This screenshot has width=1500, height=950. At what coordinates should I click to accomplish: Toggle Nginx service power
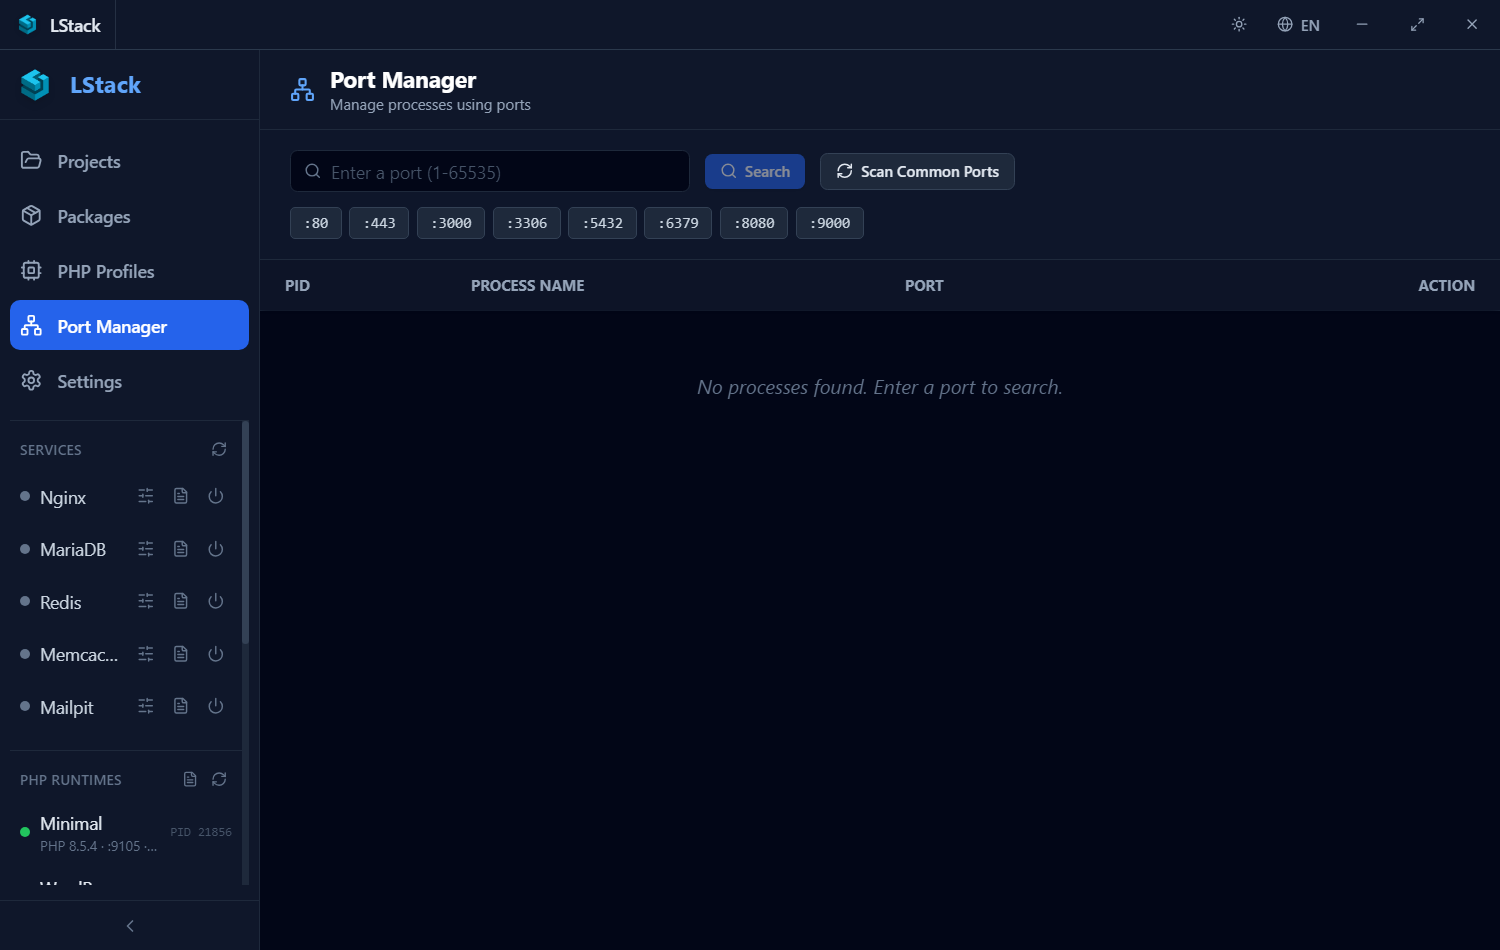click(215, 496)
